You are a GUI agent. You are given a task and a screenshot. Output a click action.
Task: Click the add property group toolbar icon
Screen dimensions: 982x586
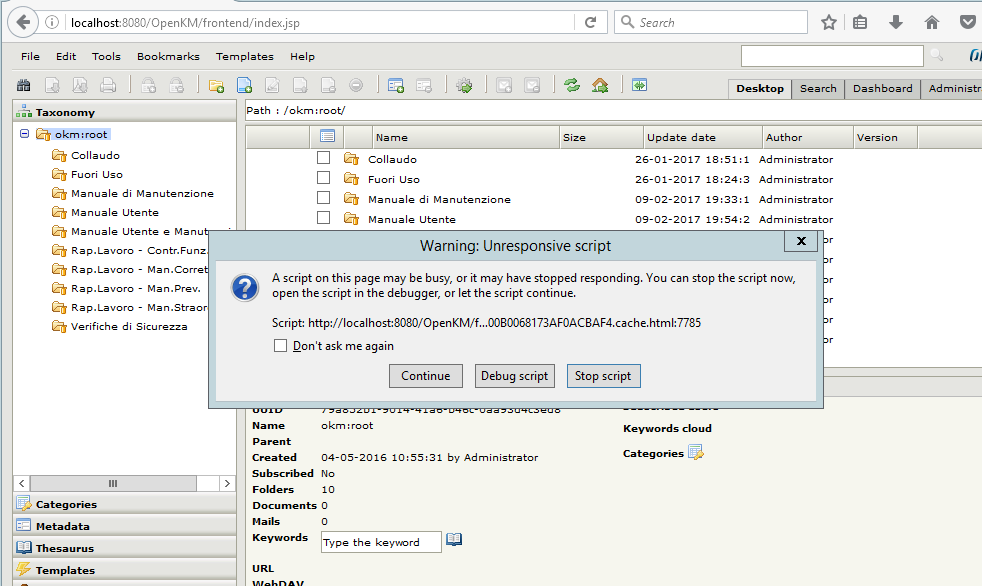(x=396, y=86)
